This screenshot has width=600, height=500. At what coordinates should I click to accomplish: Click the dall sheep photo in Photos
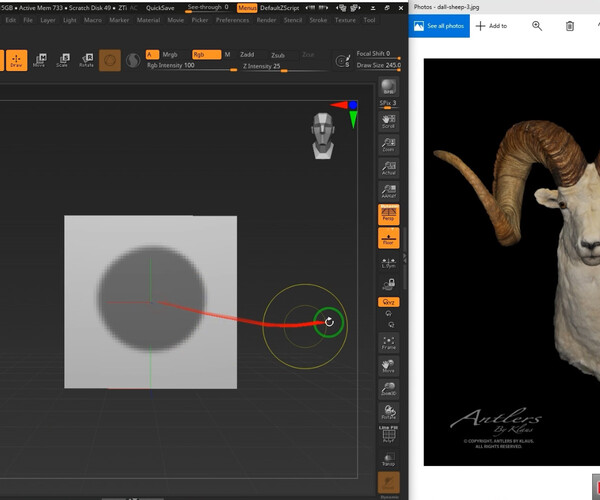coord(512,262)
